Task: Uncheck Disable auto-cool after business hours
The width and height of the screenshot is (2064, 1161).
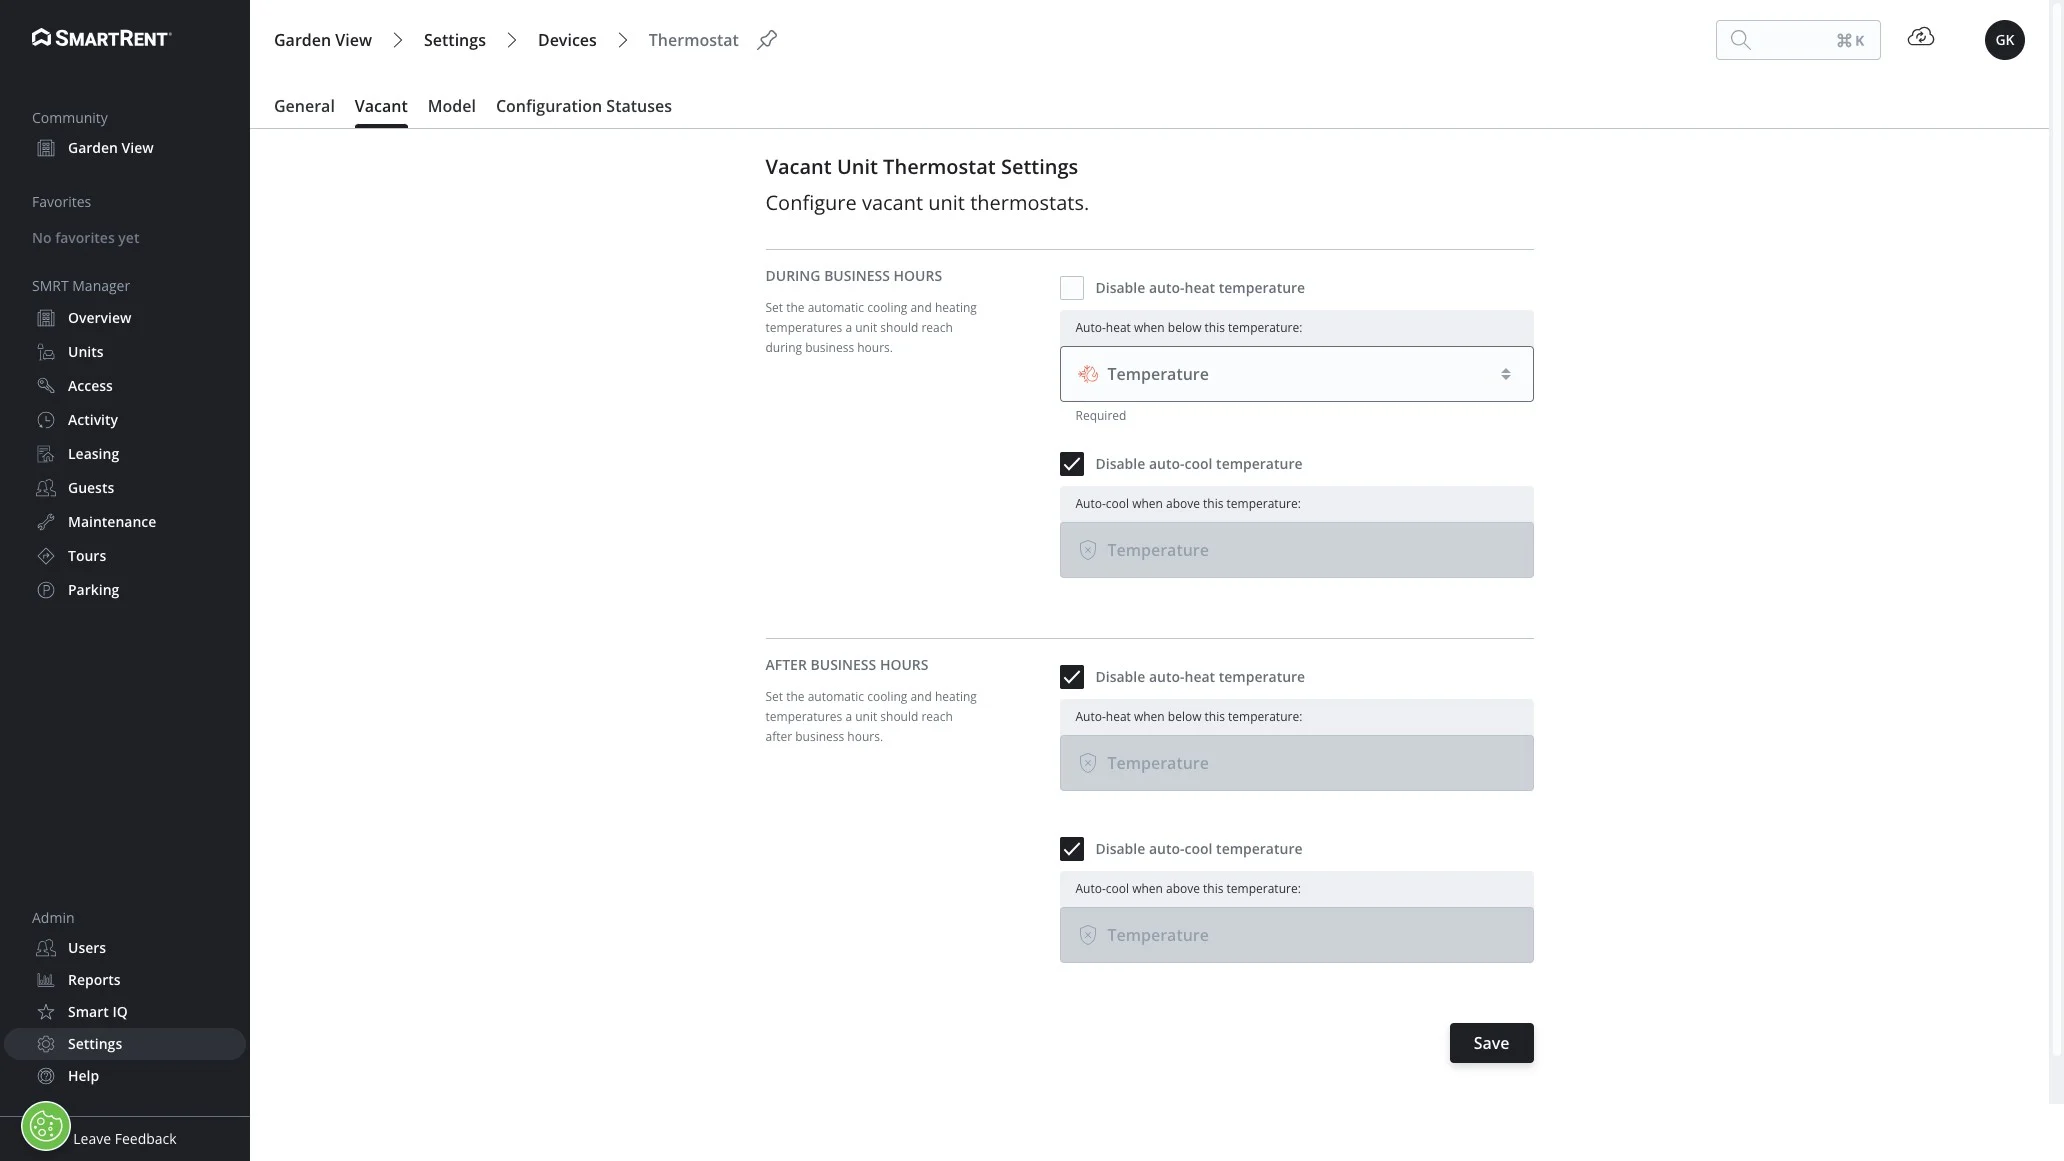Action: point(1072,849)
